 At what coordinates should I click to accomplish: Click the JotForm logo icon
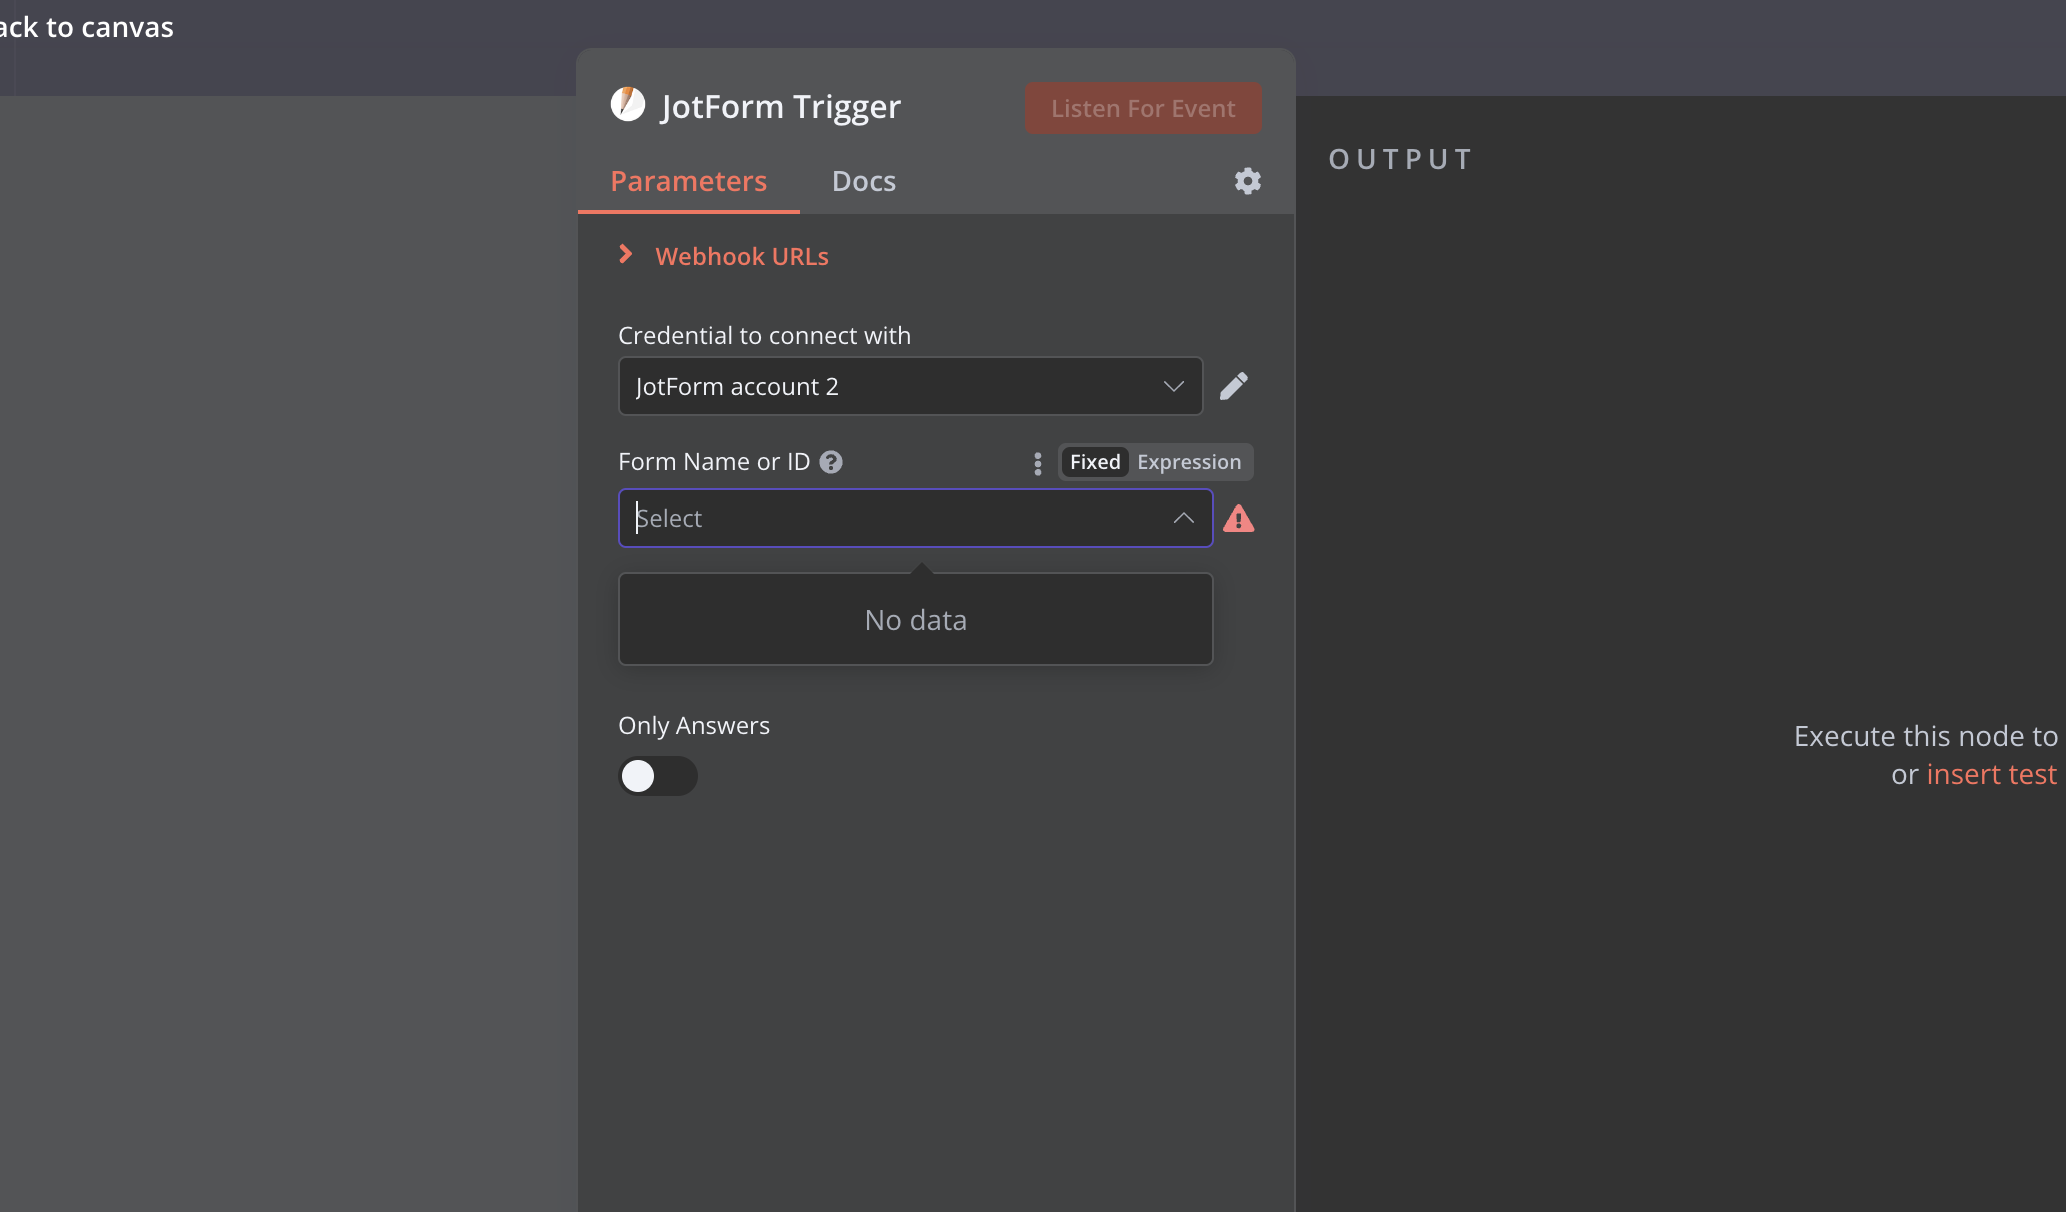point(628,104)
